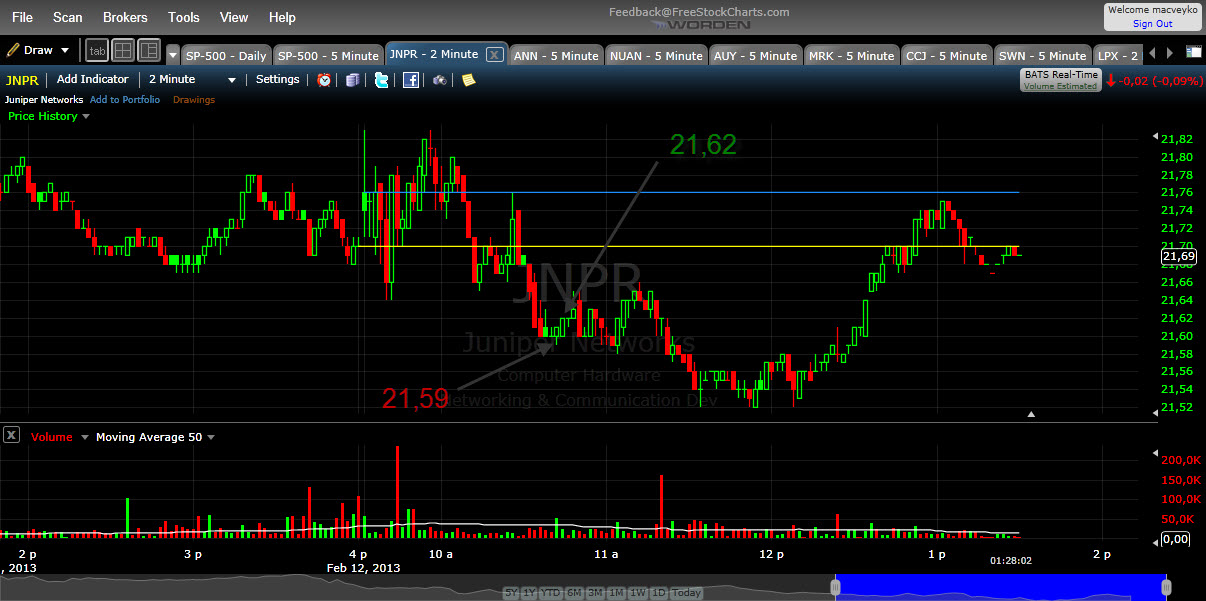
Task: Click the left handle of the range slider
Action: (x=836, y=587)
